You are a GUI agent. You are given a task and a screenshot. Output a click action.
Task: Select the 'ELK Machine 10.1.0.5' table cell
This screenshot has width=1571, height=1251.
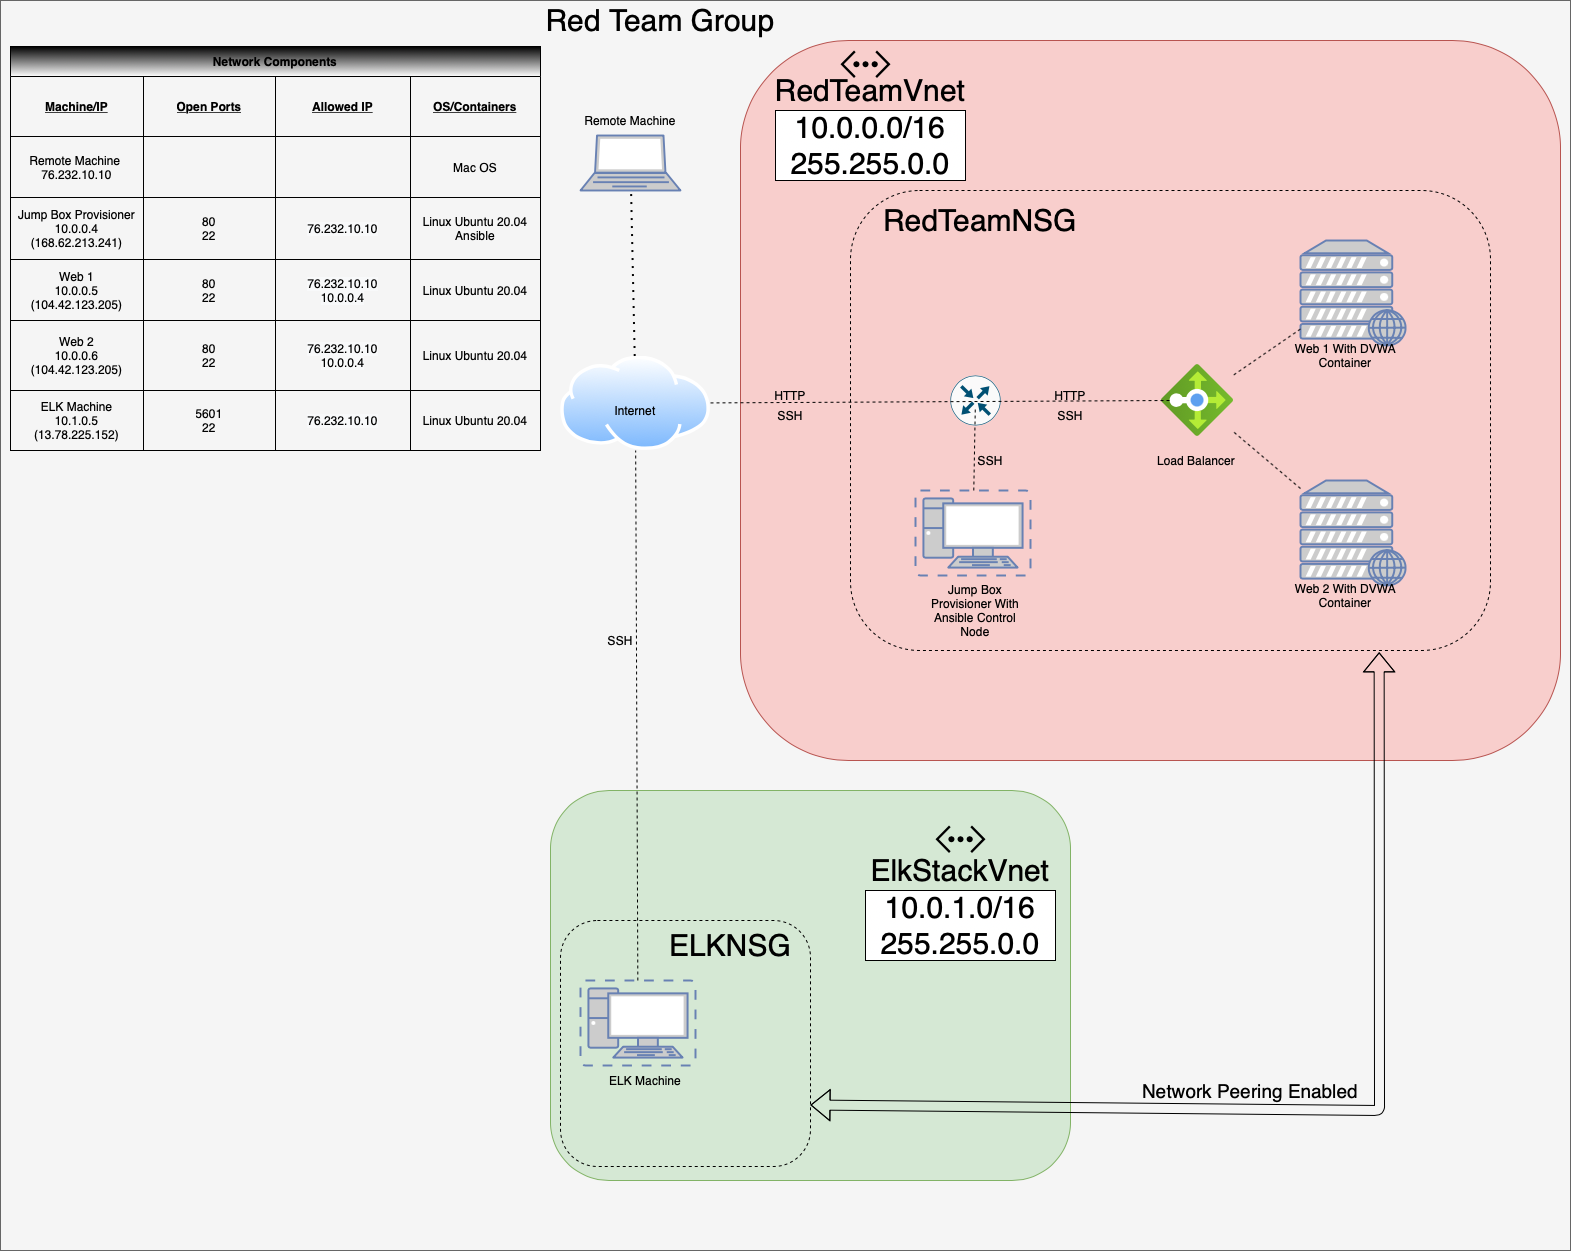[76, 421]
